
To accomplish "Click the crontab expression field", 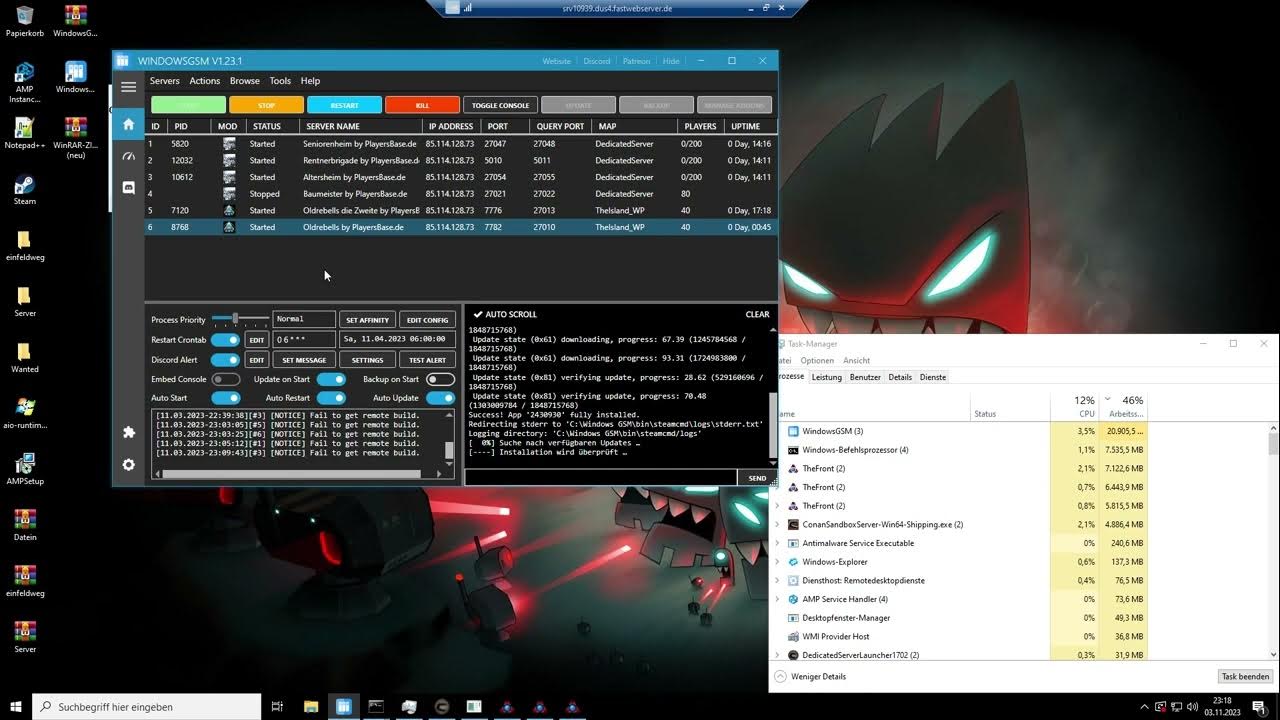I will click(304, 340).
